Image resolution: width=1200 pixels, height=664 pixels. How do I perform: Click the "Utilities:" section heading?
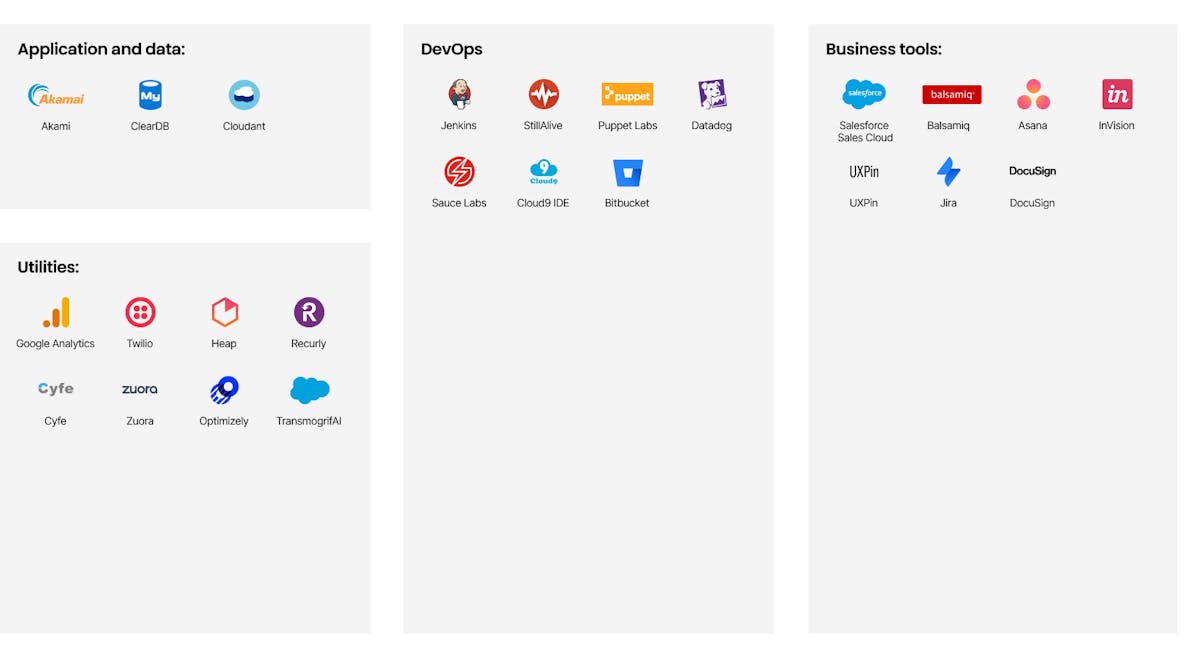pyautogui.click(x=48, y=267)
